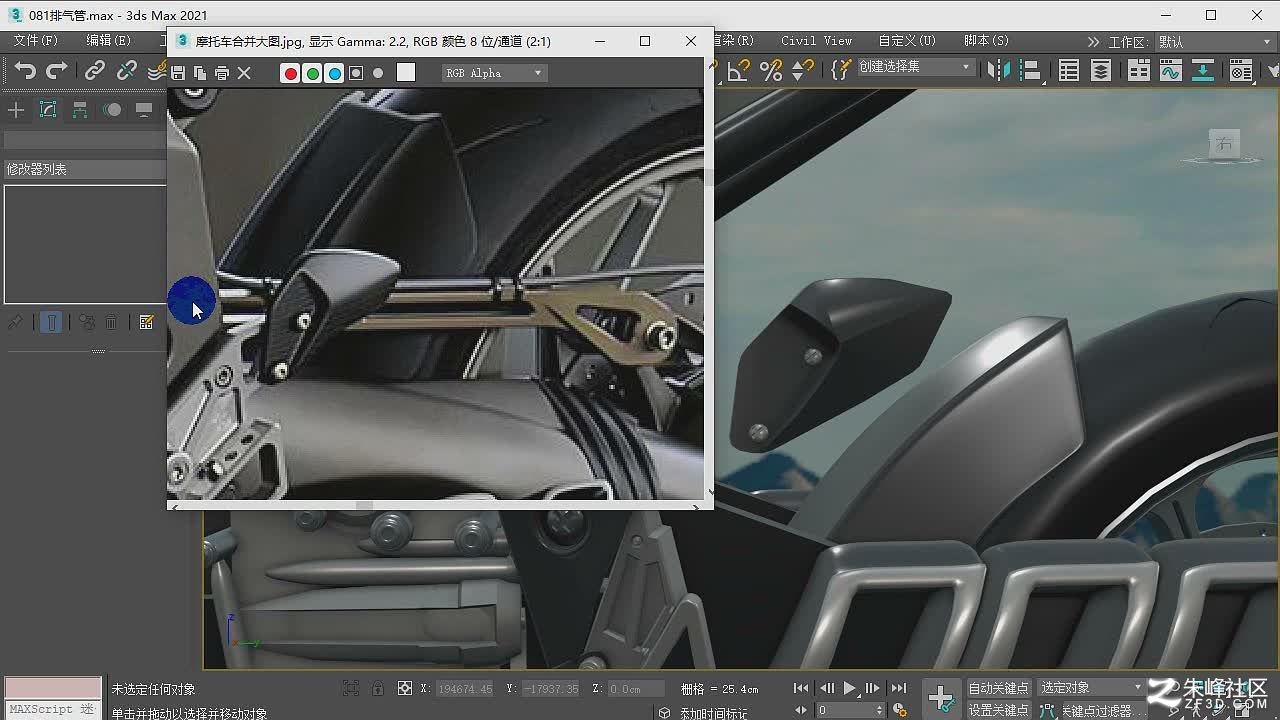Screen dimensions: 1280x720
Task: Click the Pin Stack icon
Action: [15, 322]
